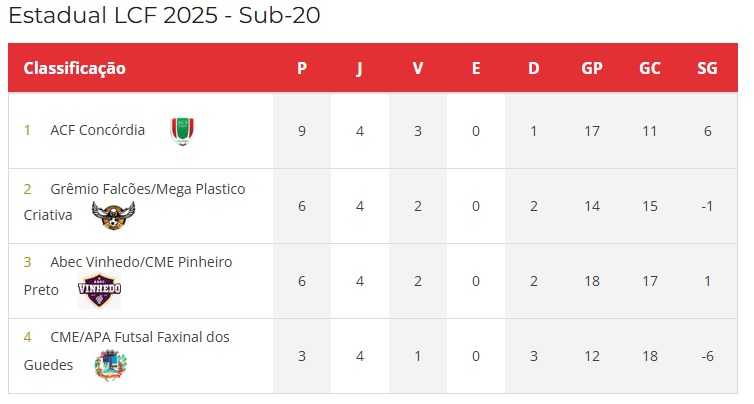This screenshot has height=404, width=754.
Task: Click the V wins column header
Action: point(418,68)
